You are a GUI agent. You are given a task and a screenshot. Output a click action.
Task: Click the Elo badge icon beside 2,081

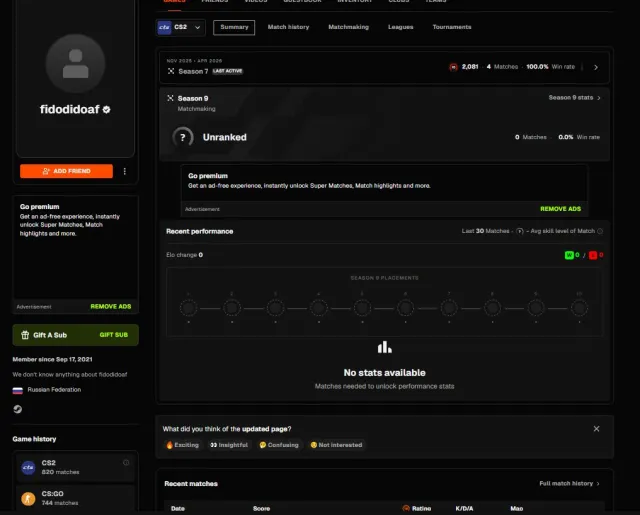coord(453,67)
